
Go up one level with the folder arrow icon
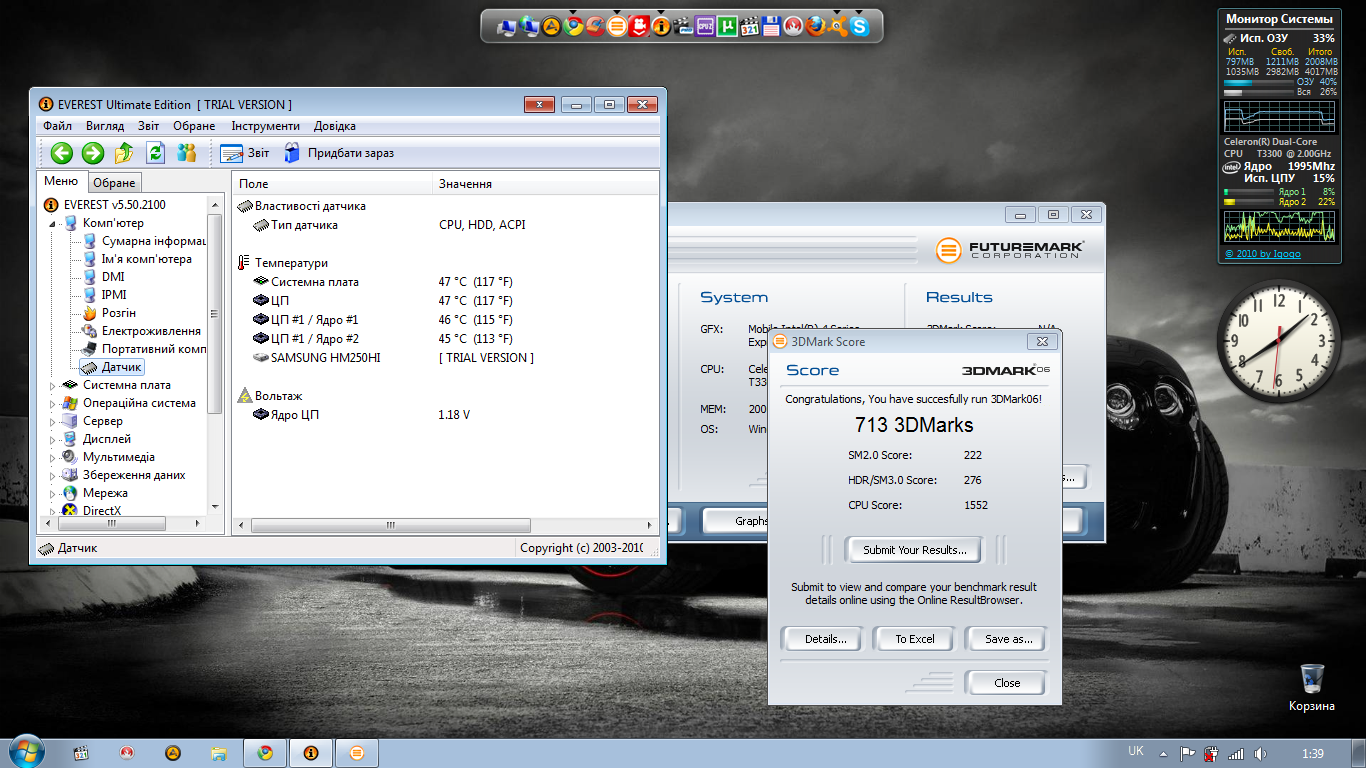pos(124,153)
